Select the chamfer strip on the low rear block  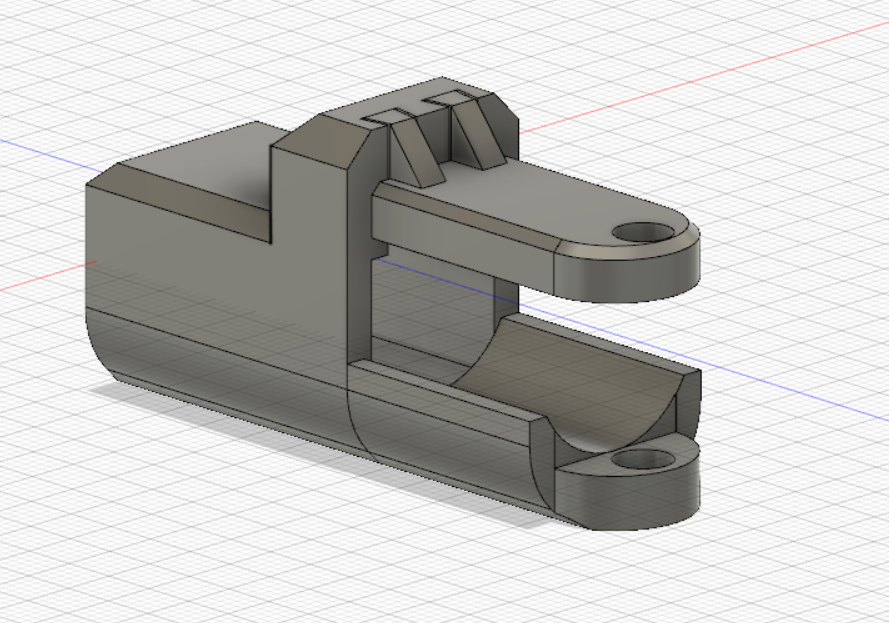(x=181, y=201)
